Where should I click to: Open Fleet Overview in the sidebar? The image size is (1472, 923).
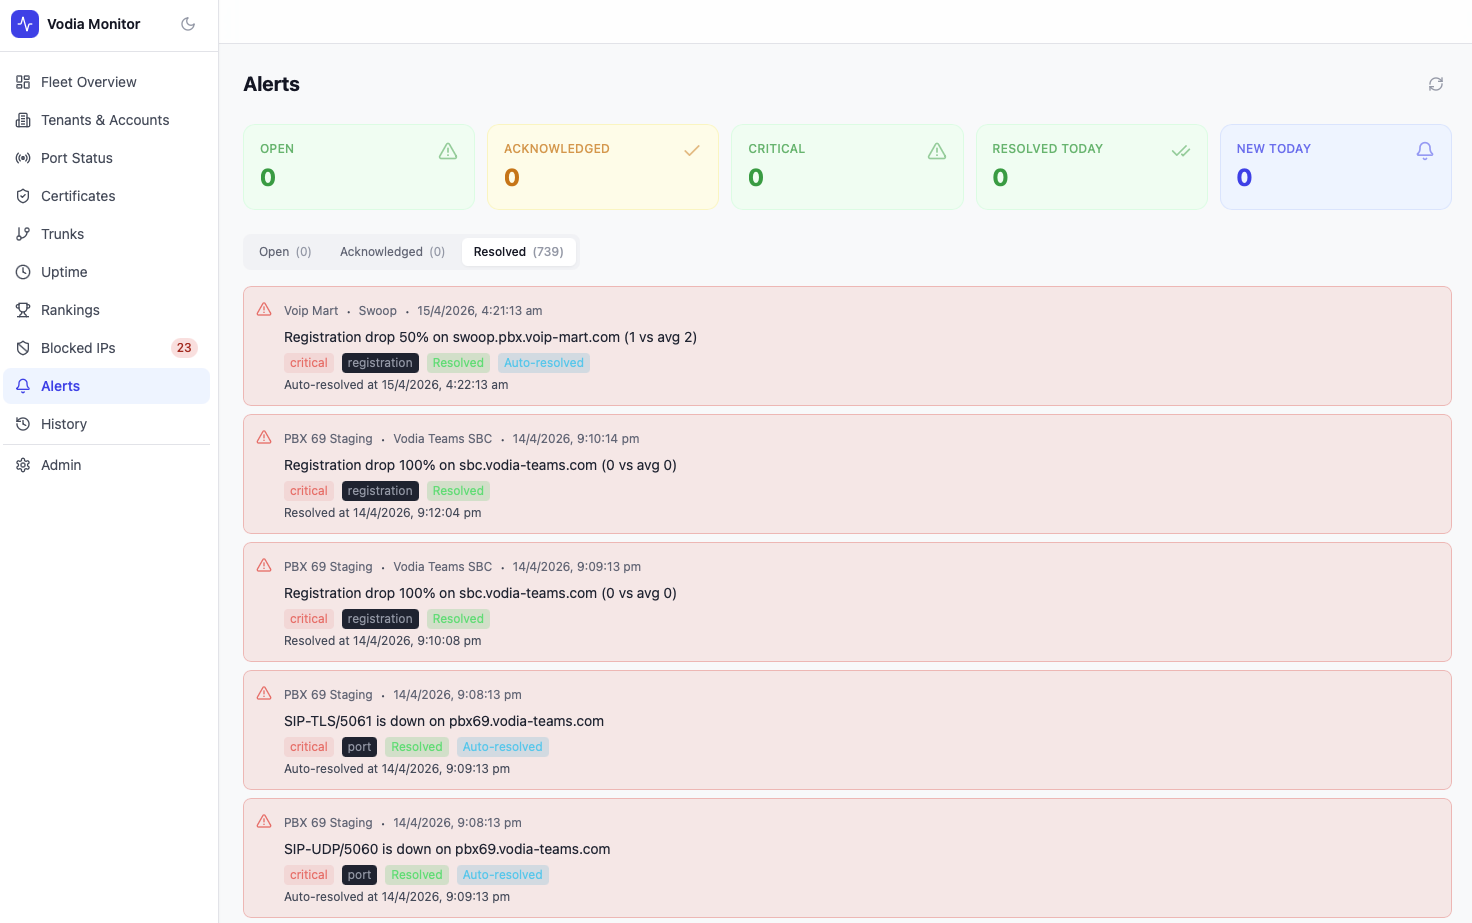(88, 82)
